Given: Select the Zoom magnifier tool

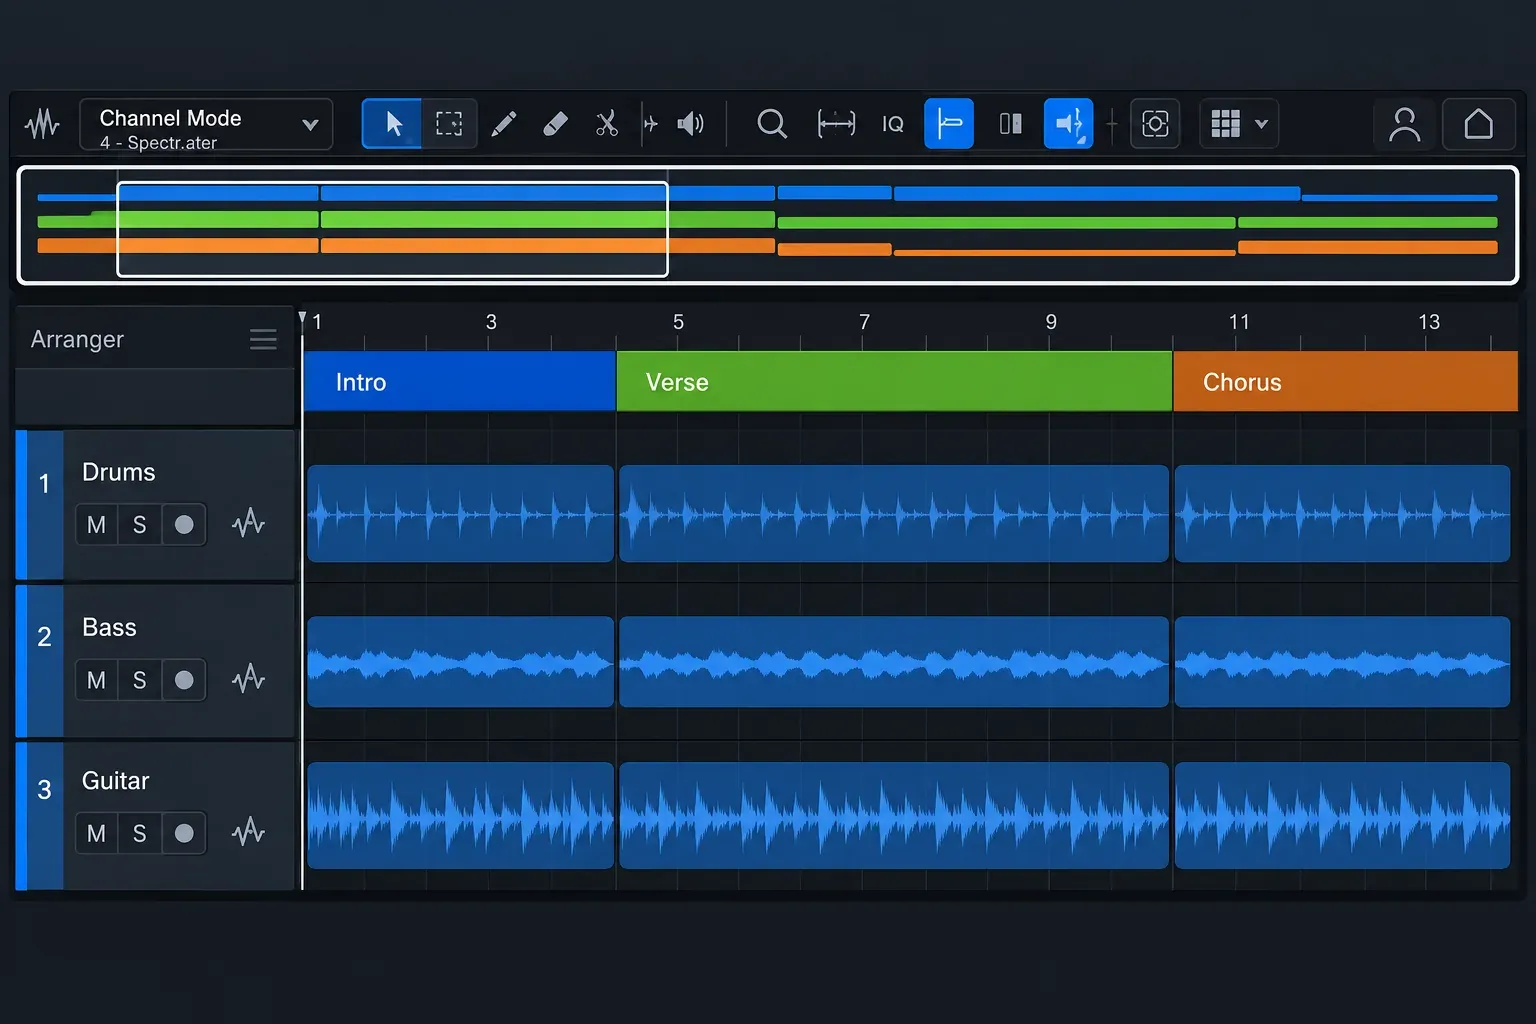Looking at the screenshot, I should point(772,124).
